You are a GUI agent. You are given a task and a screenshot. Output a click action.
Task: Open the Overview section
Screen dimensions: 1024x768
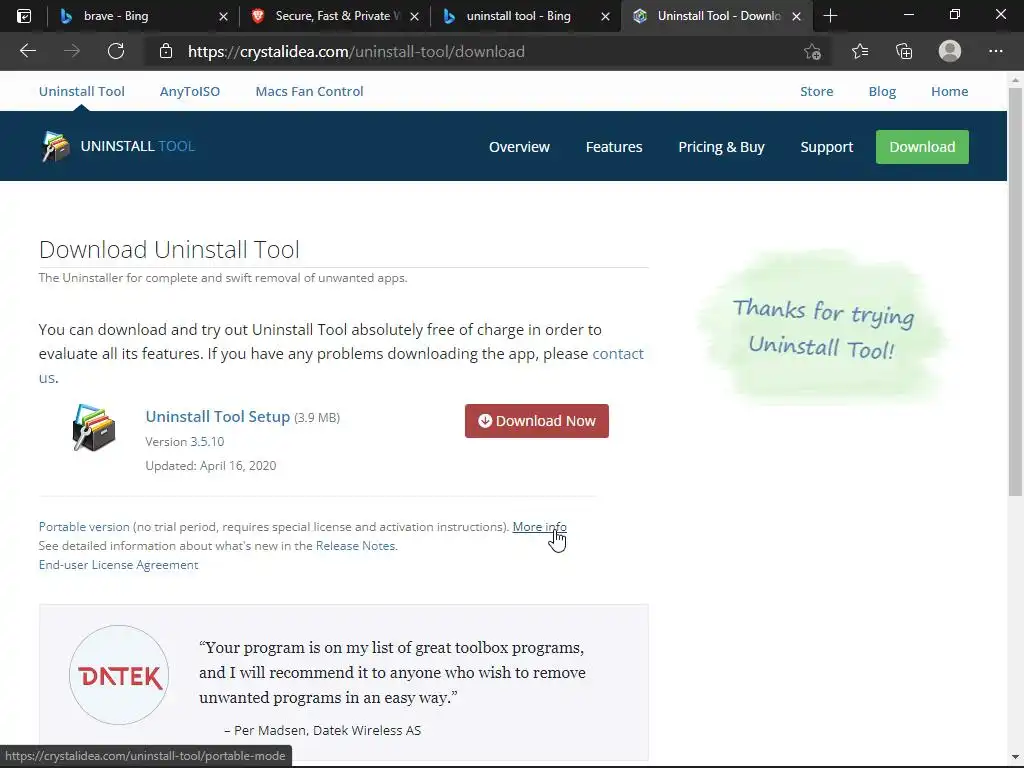[x=519, y=147]
